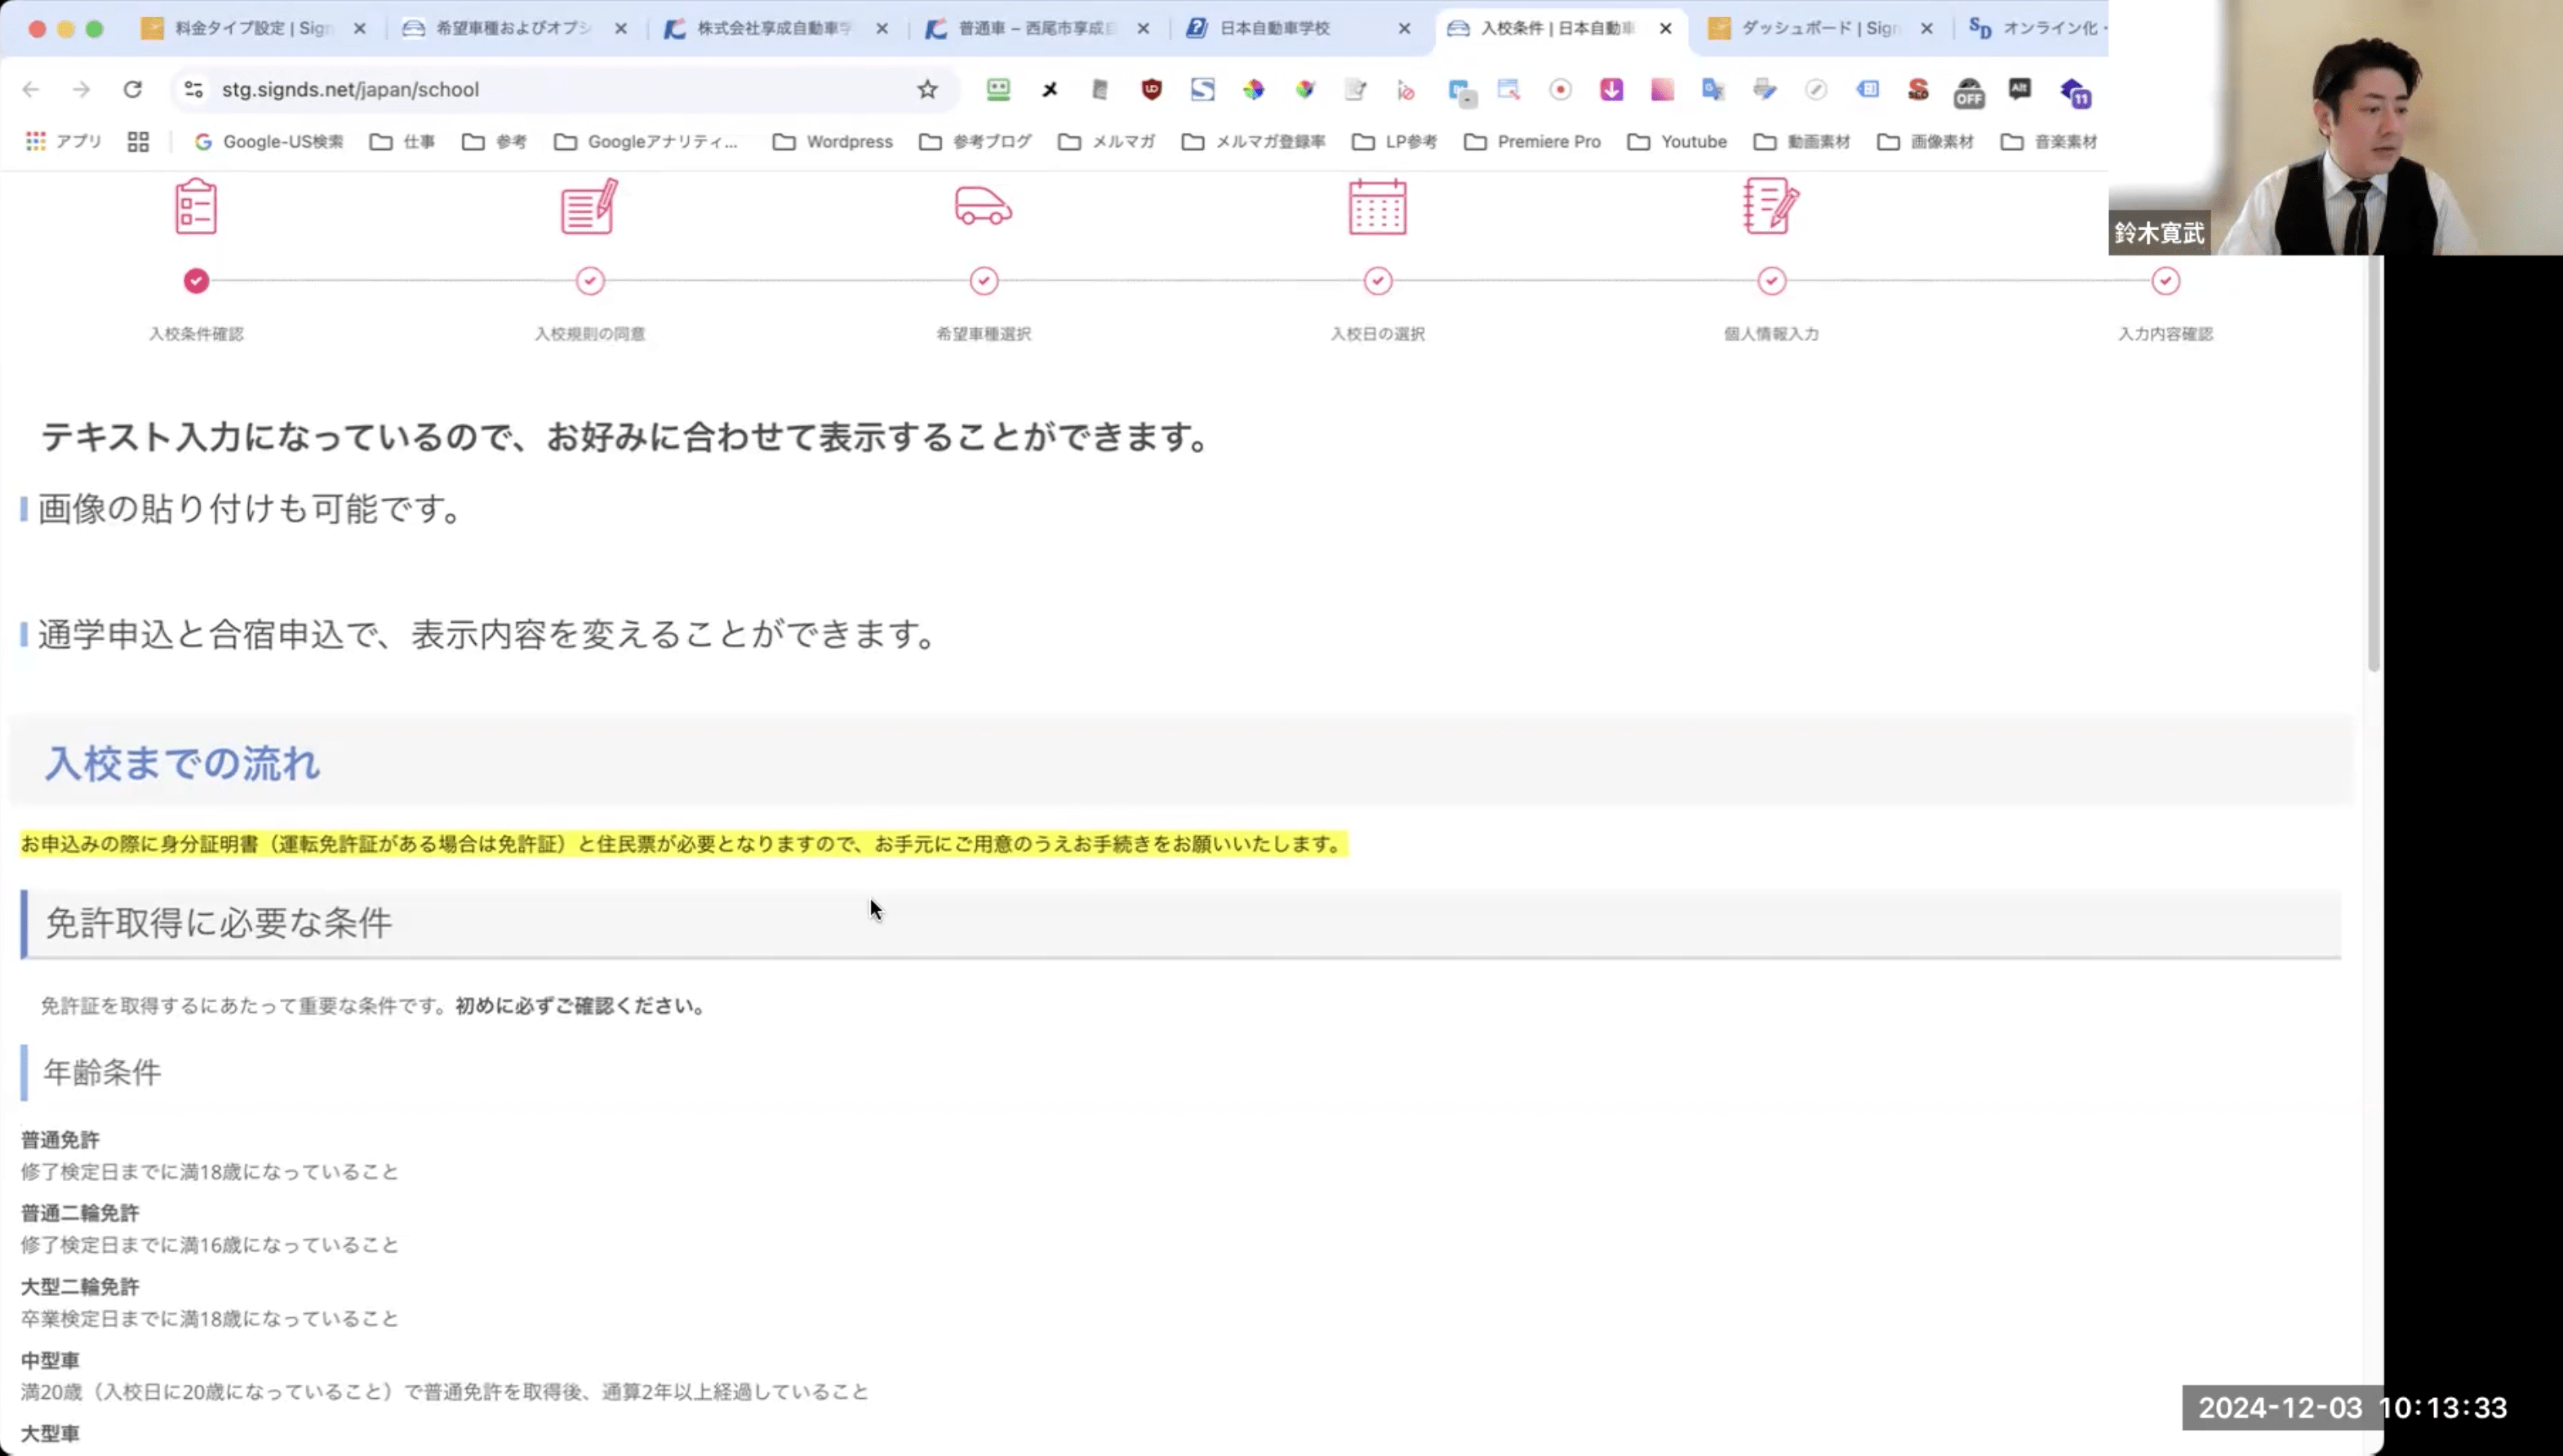Open the SEO extension with red S

(x=1917, y=90)
